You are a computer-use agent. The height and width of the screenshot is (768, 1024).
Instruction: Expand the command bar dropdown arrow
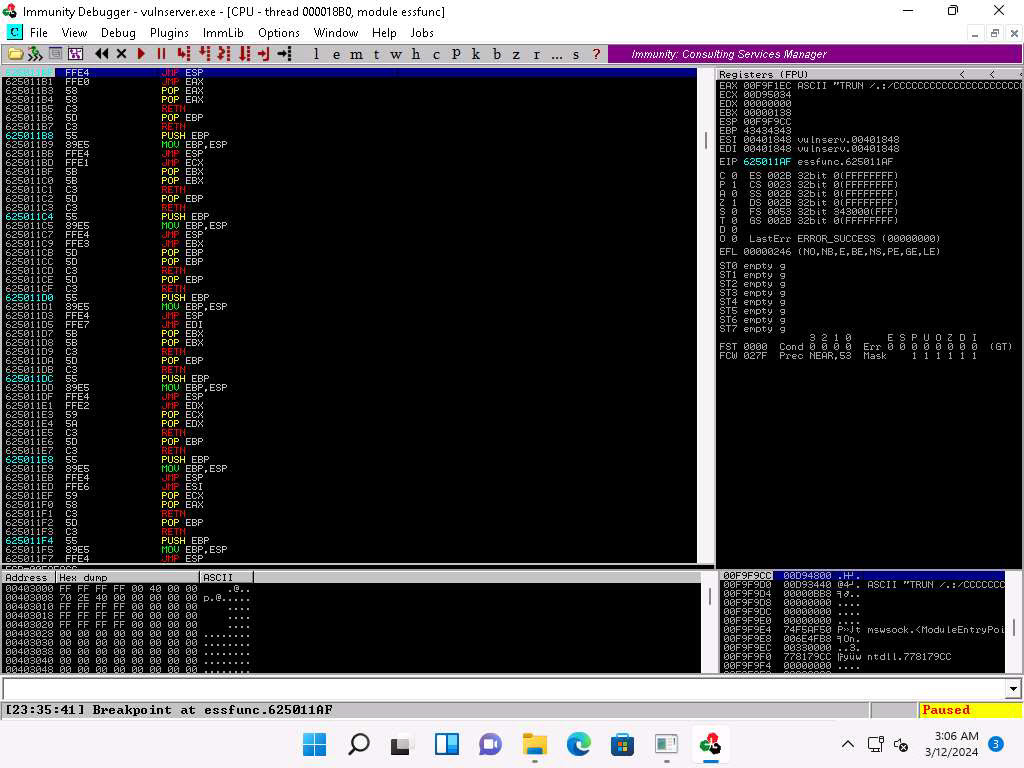[x=1014, y=689]
